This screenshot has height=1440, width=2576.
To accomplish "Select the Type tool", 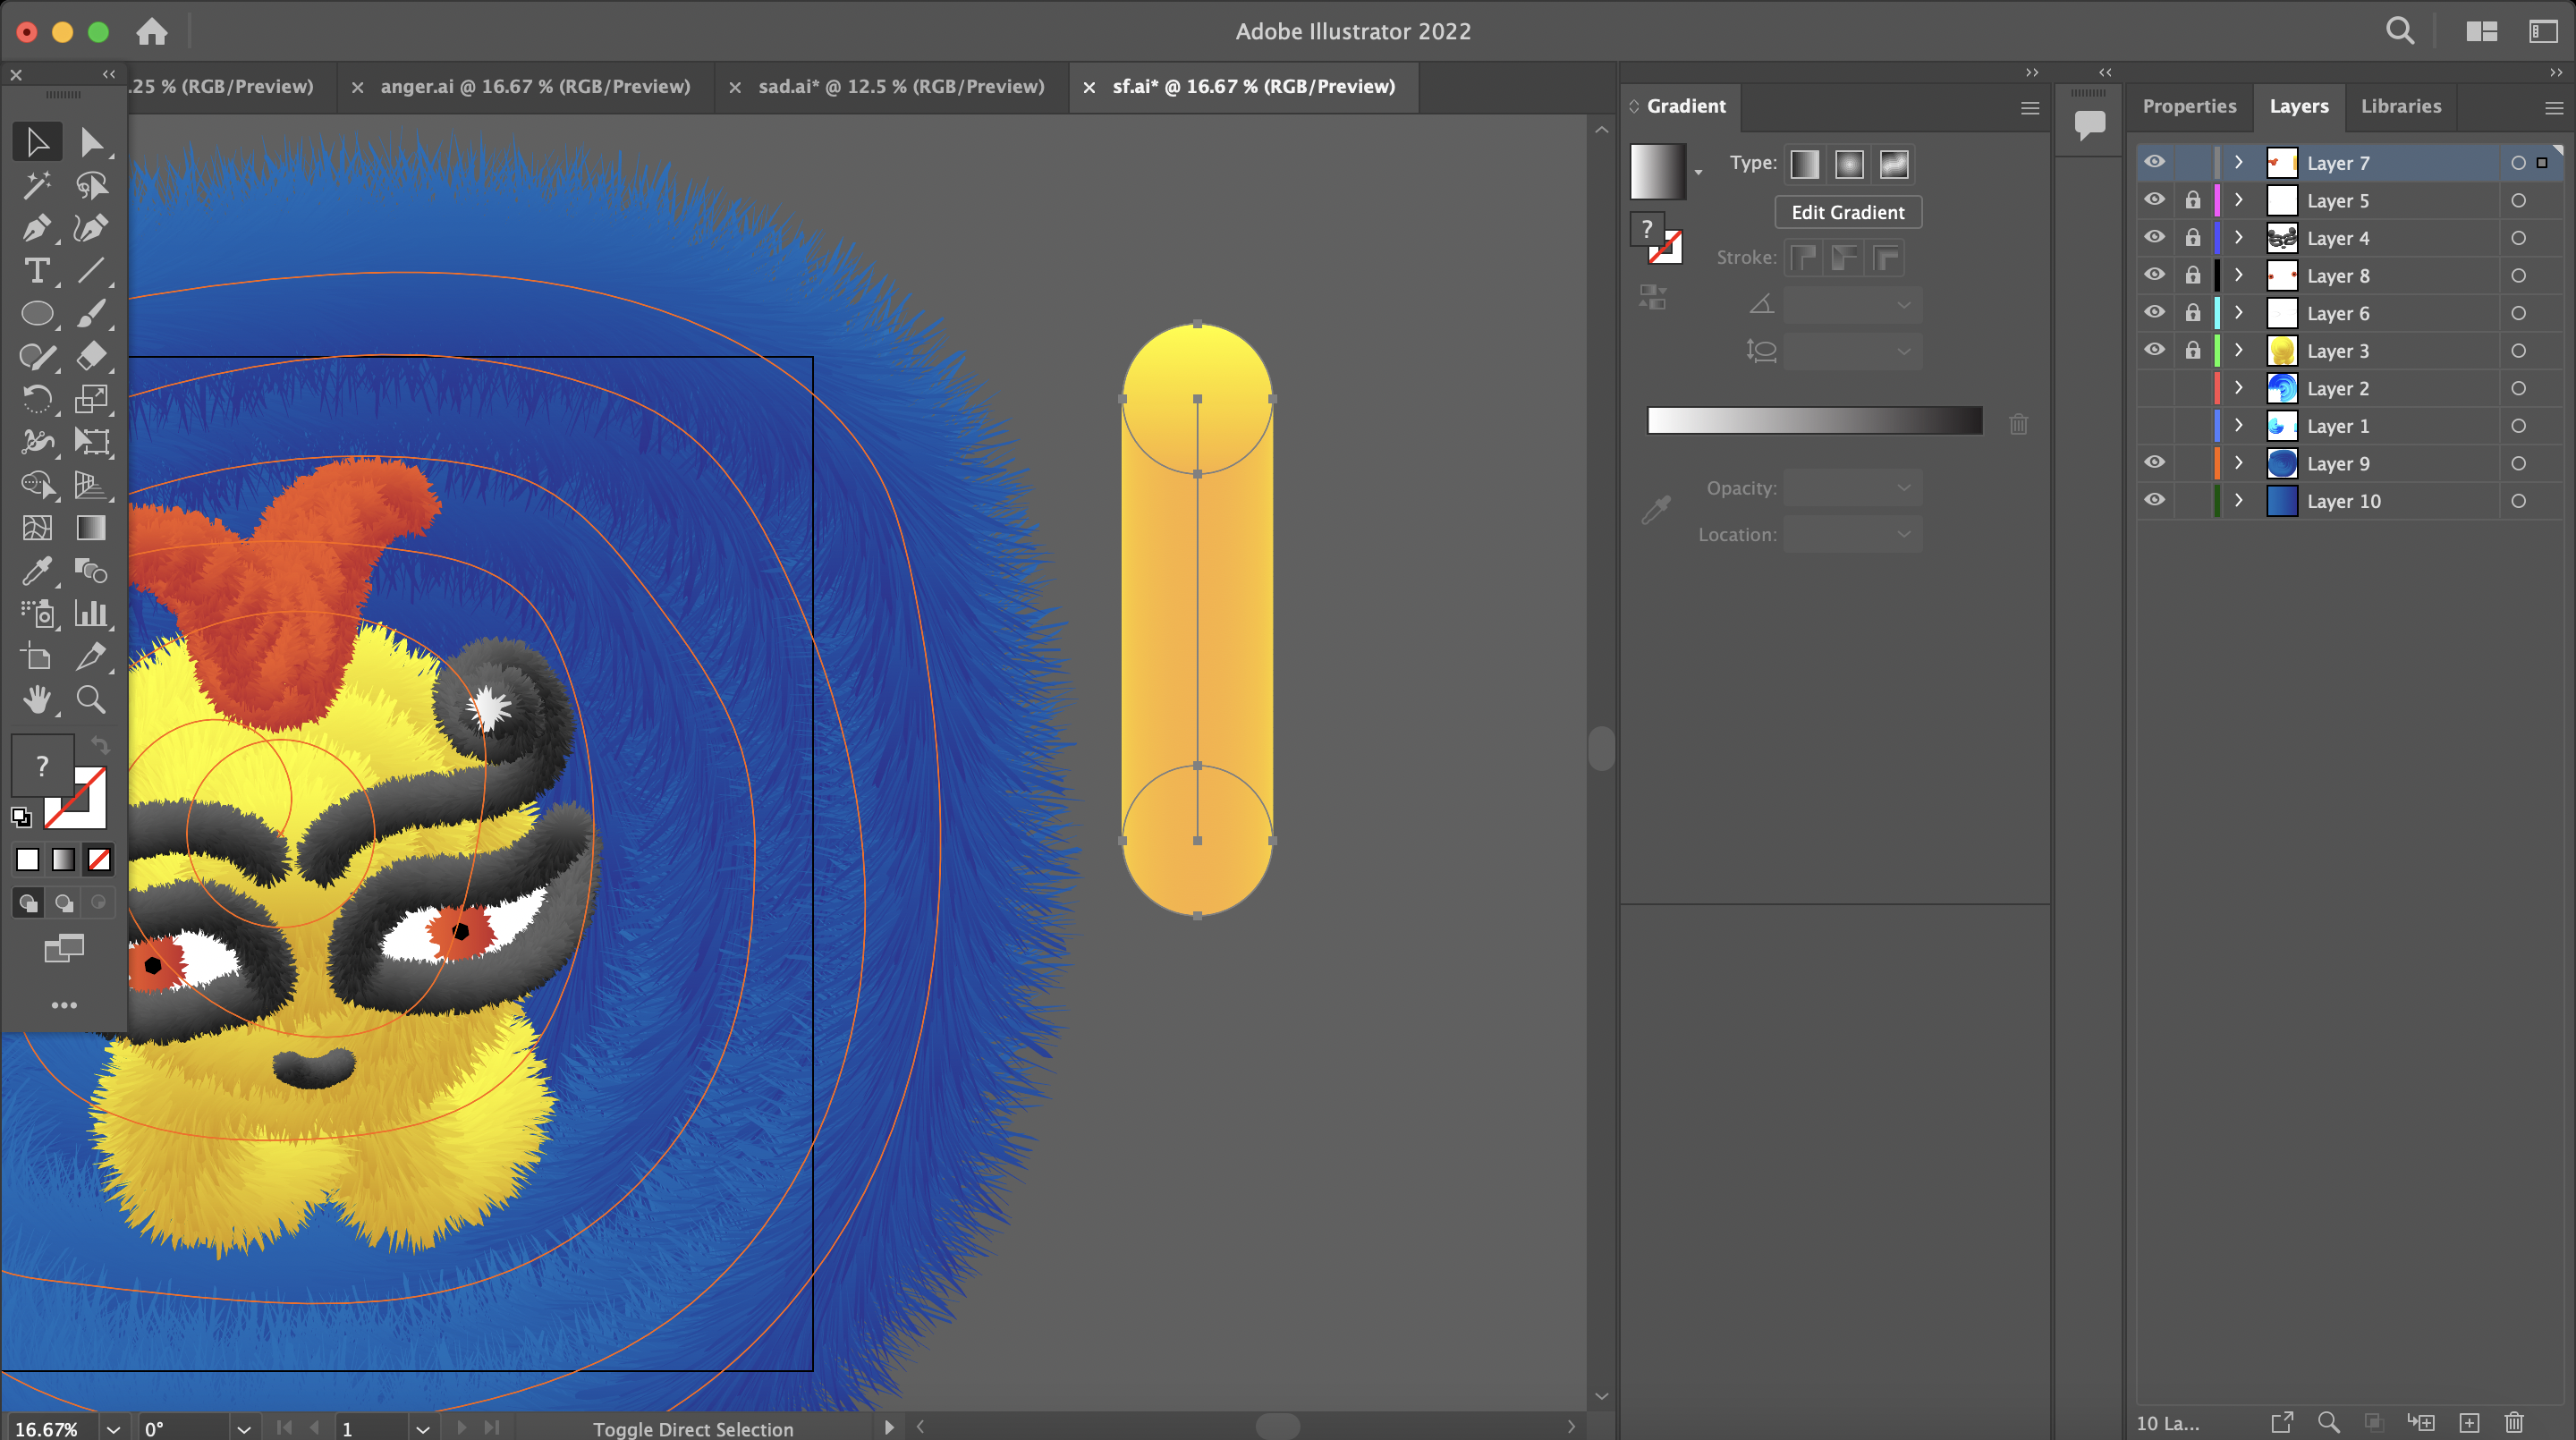I will 37,271.
